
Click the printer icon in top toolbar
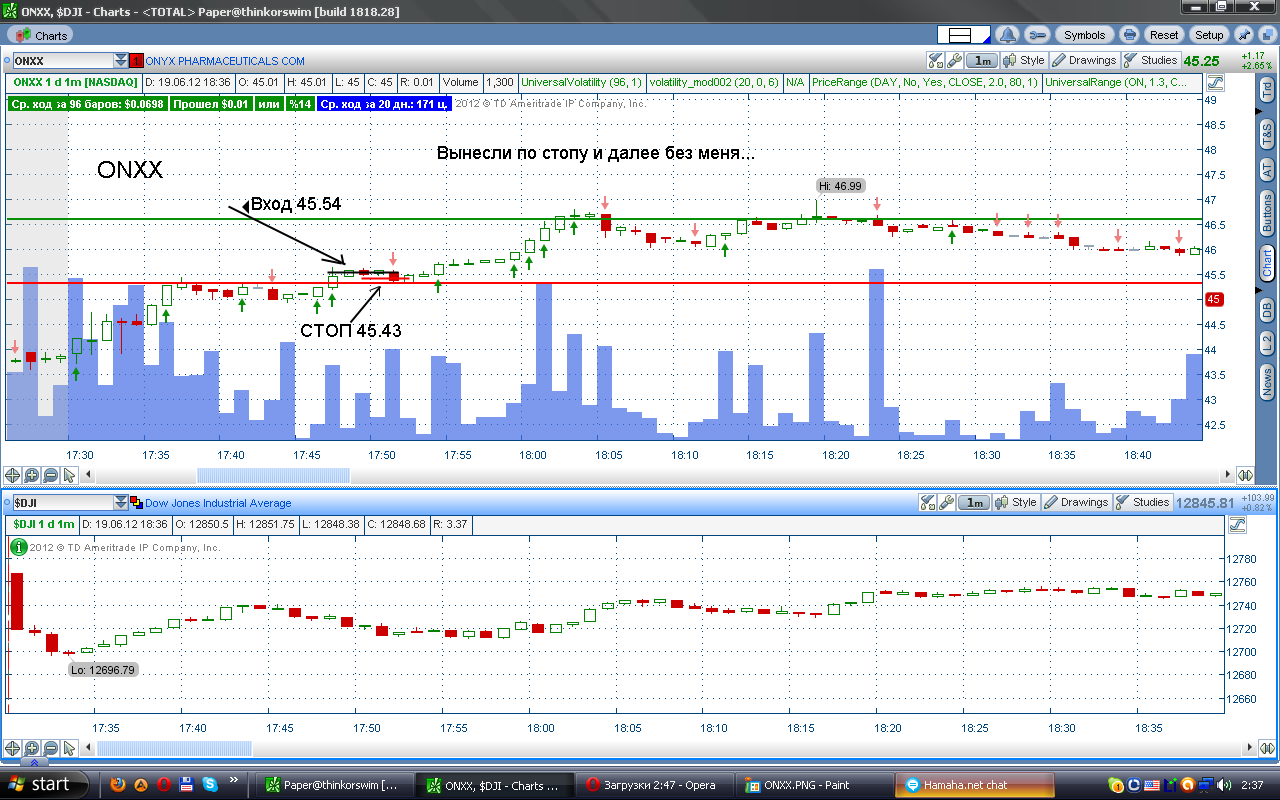click(1129, 35)
